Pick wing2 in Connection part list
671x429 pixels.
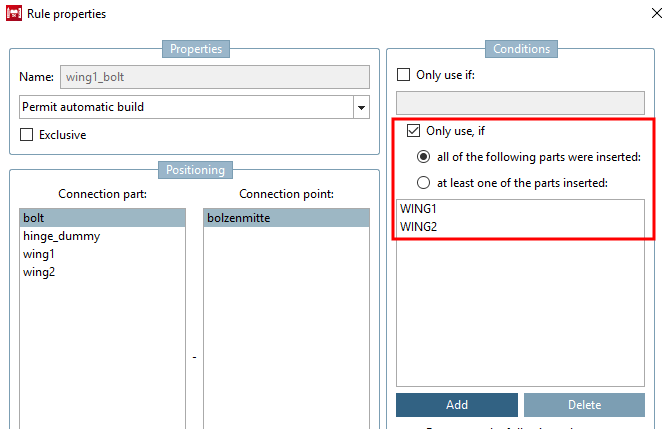tap(39, 272)
